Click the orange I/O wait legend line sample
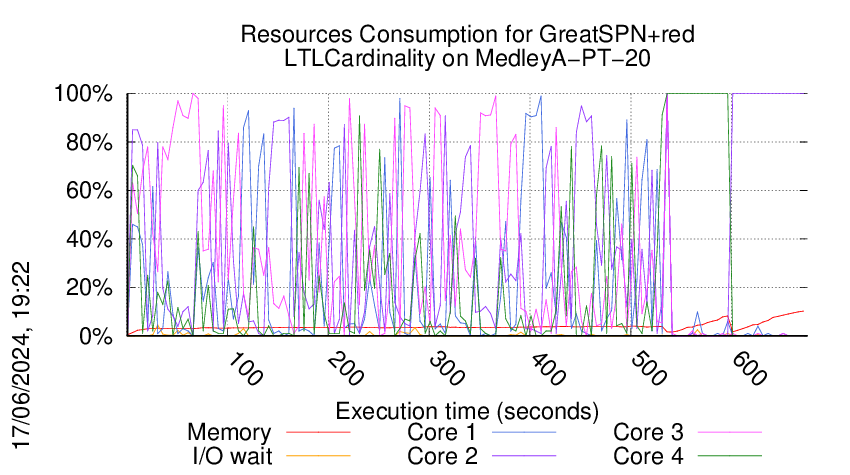 [318, 456]
